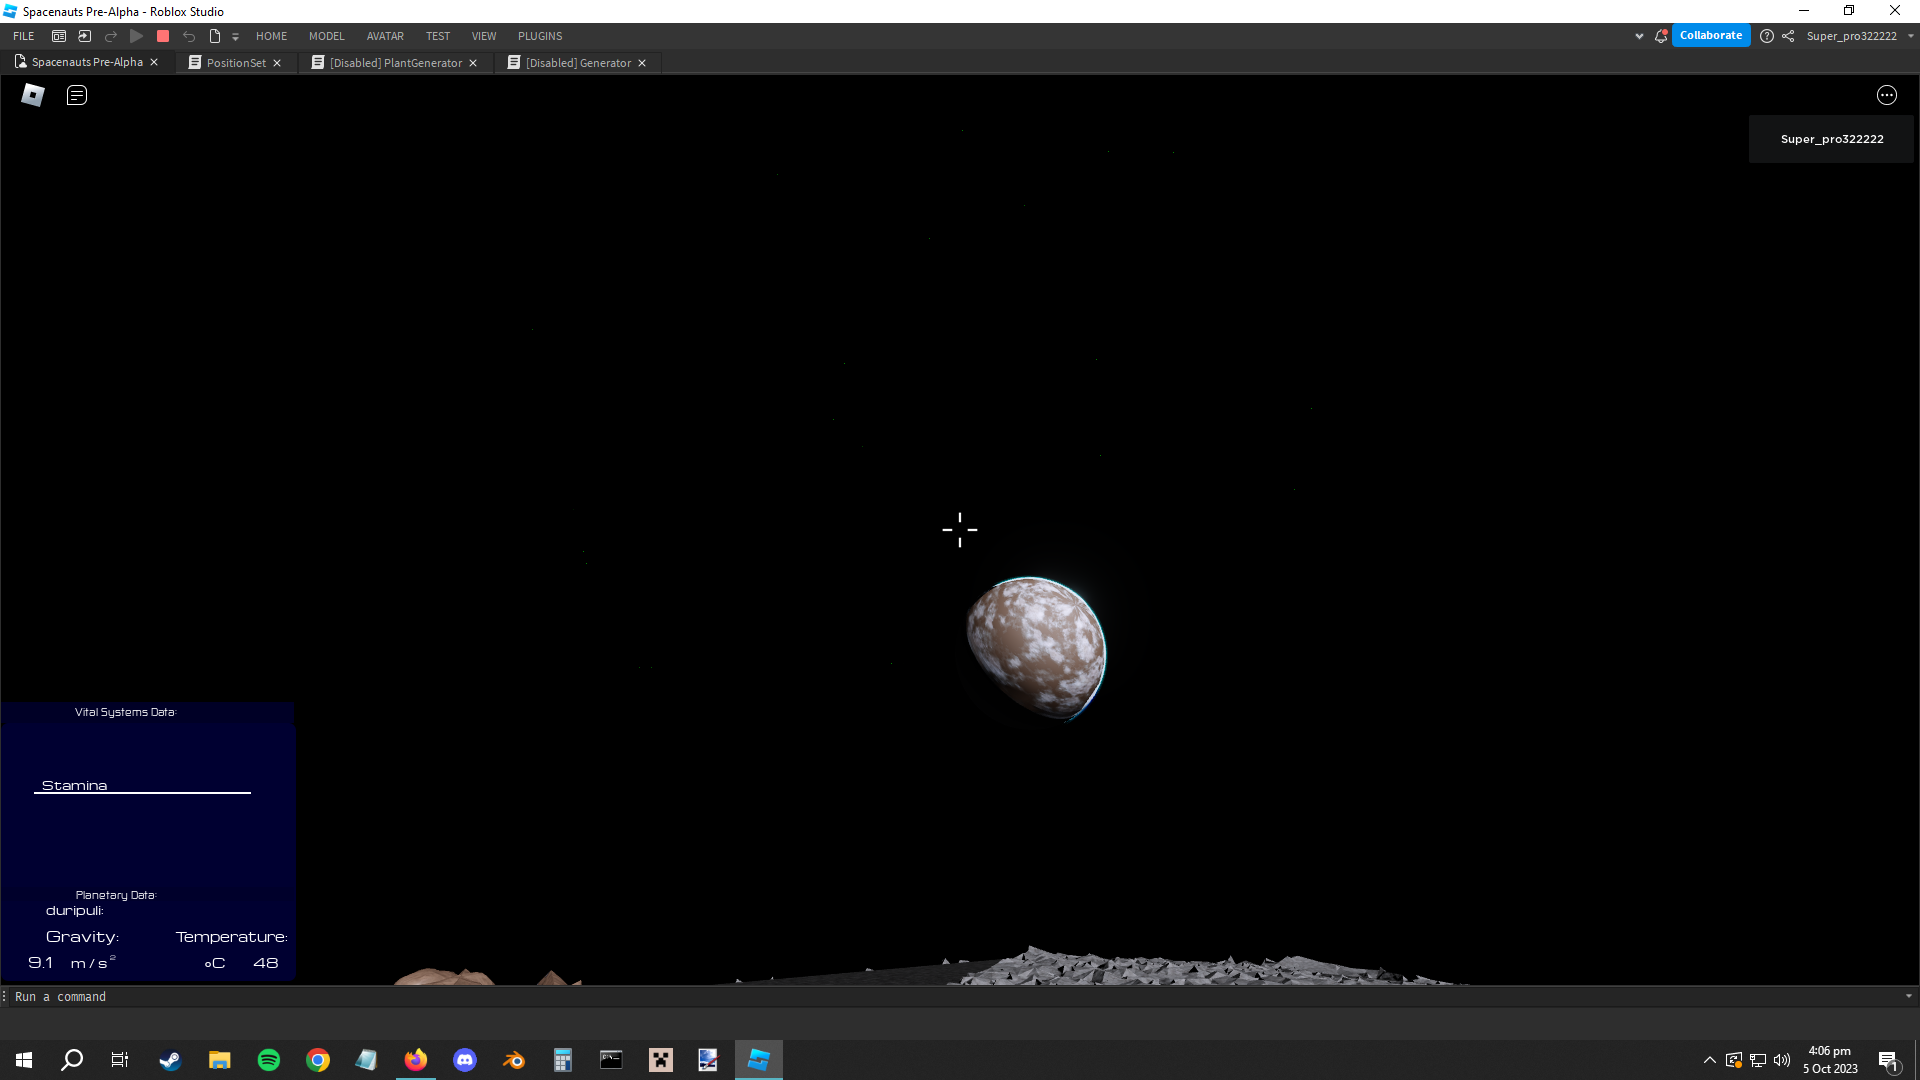This screenshot has width=1920, height=1080.
Task: Open the MODEL ribbon menu
Action: coord(326,35)
